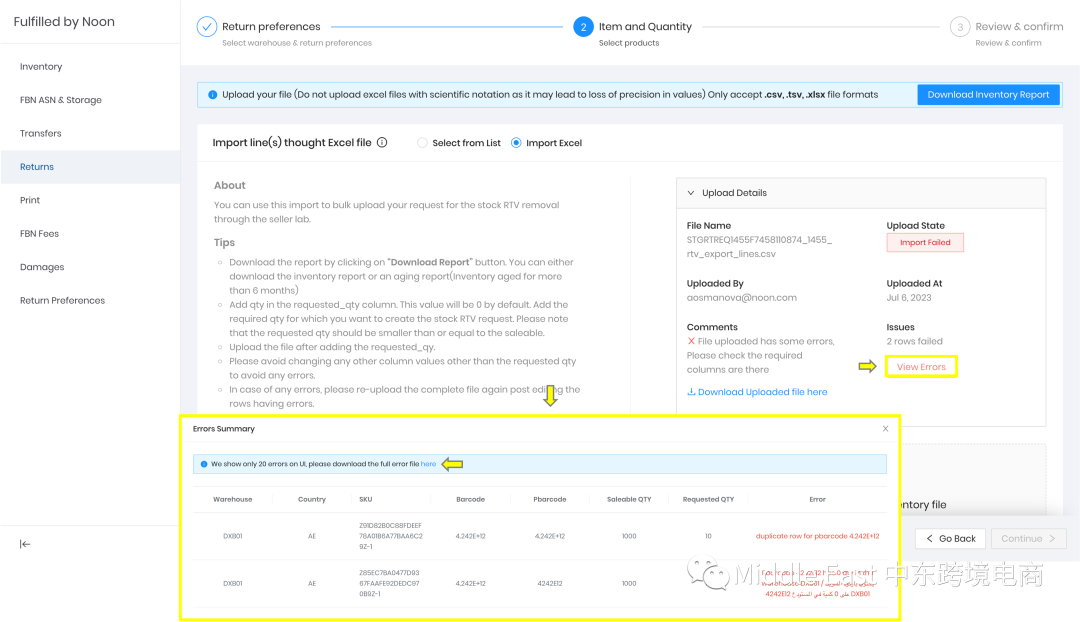The height and width of the screenshot is (622, 1080).
Task: Click the blue info icon in upload notice
Action: 213,95
